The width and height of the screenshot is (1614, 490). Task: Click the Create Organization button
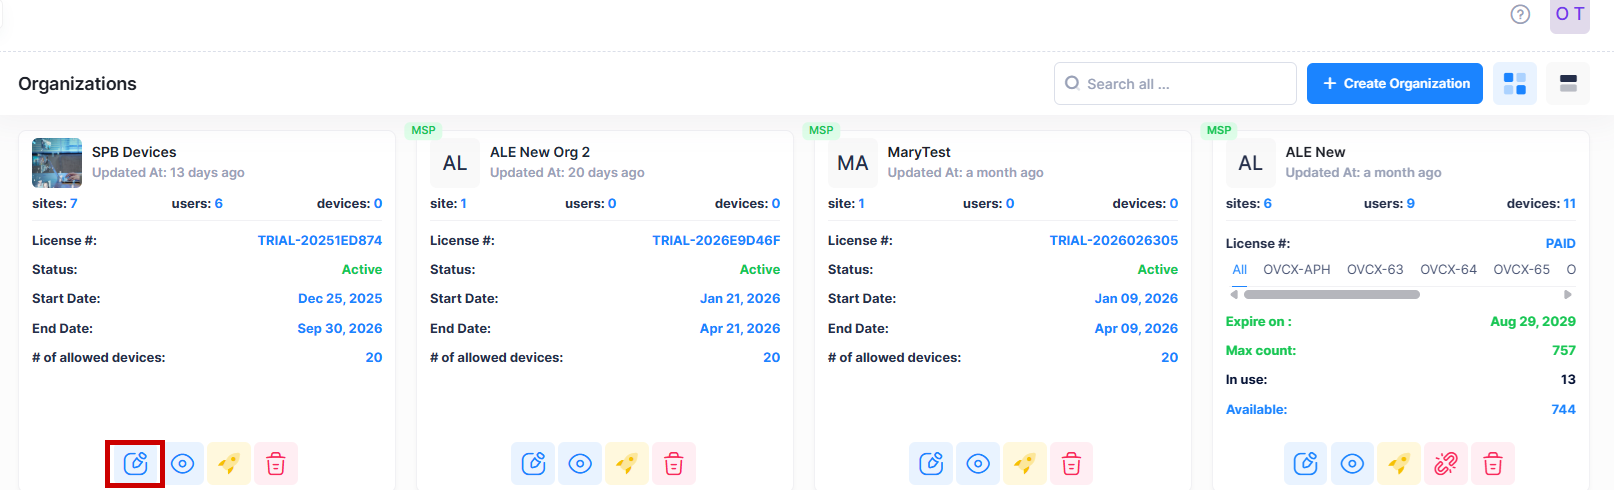click(1395, 84)
